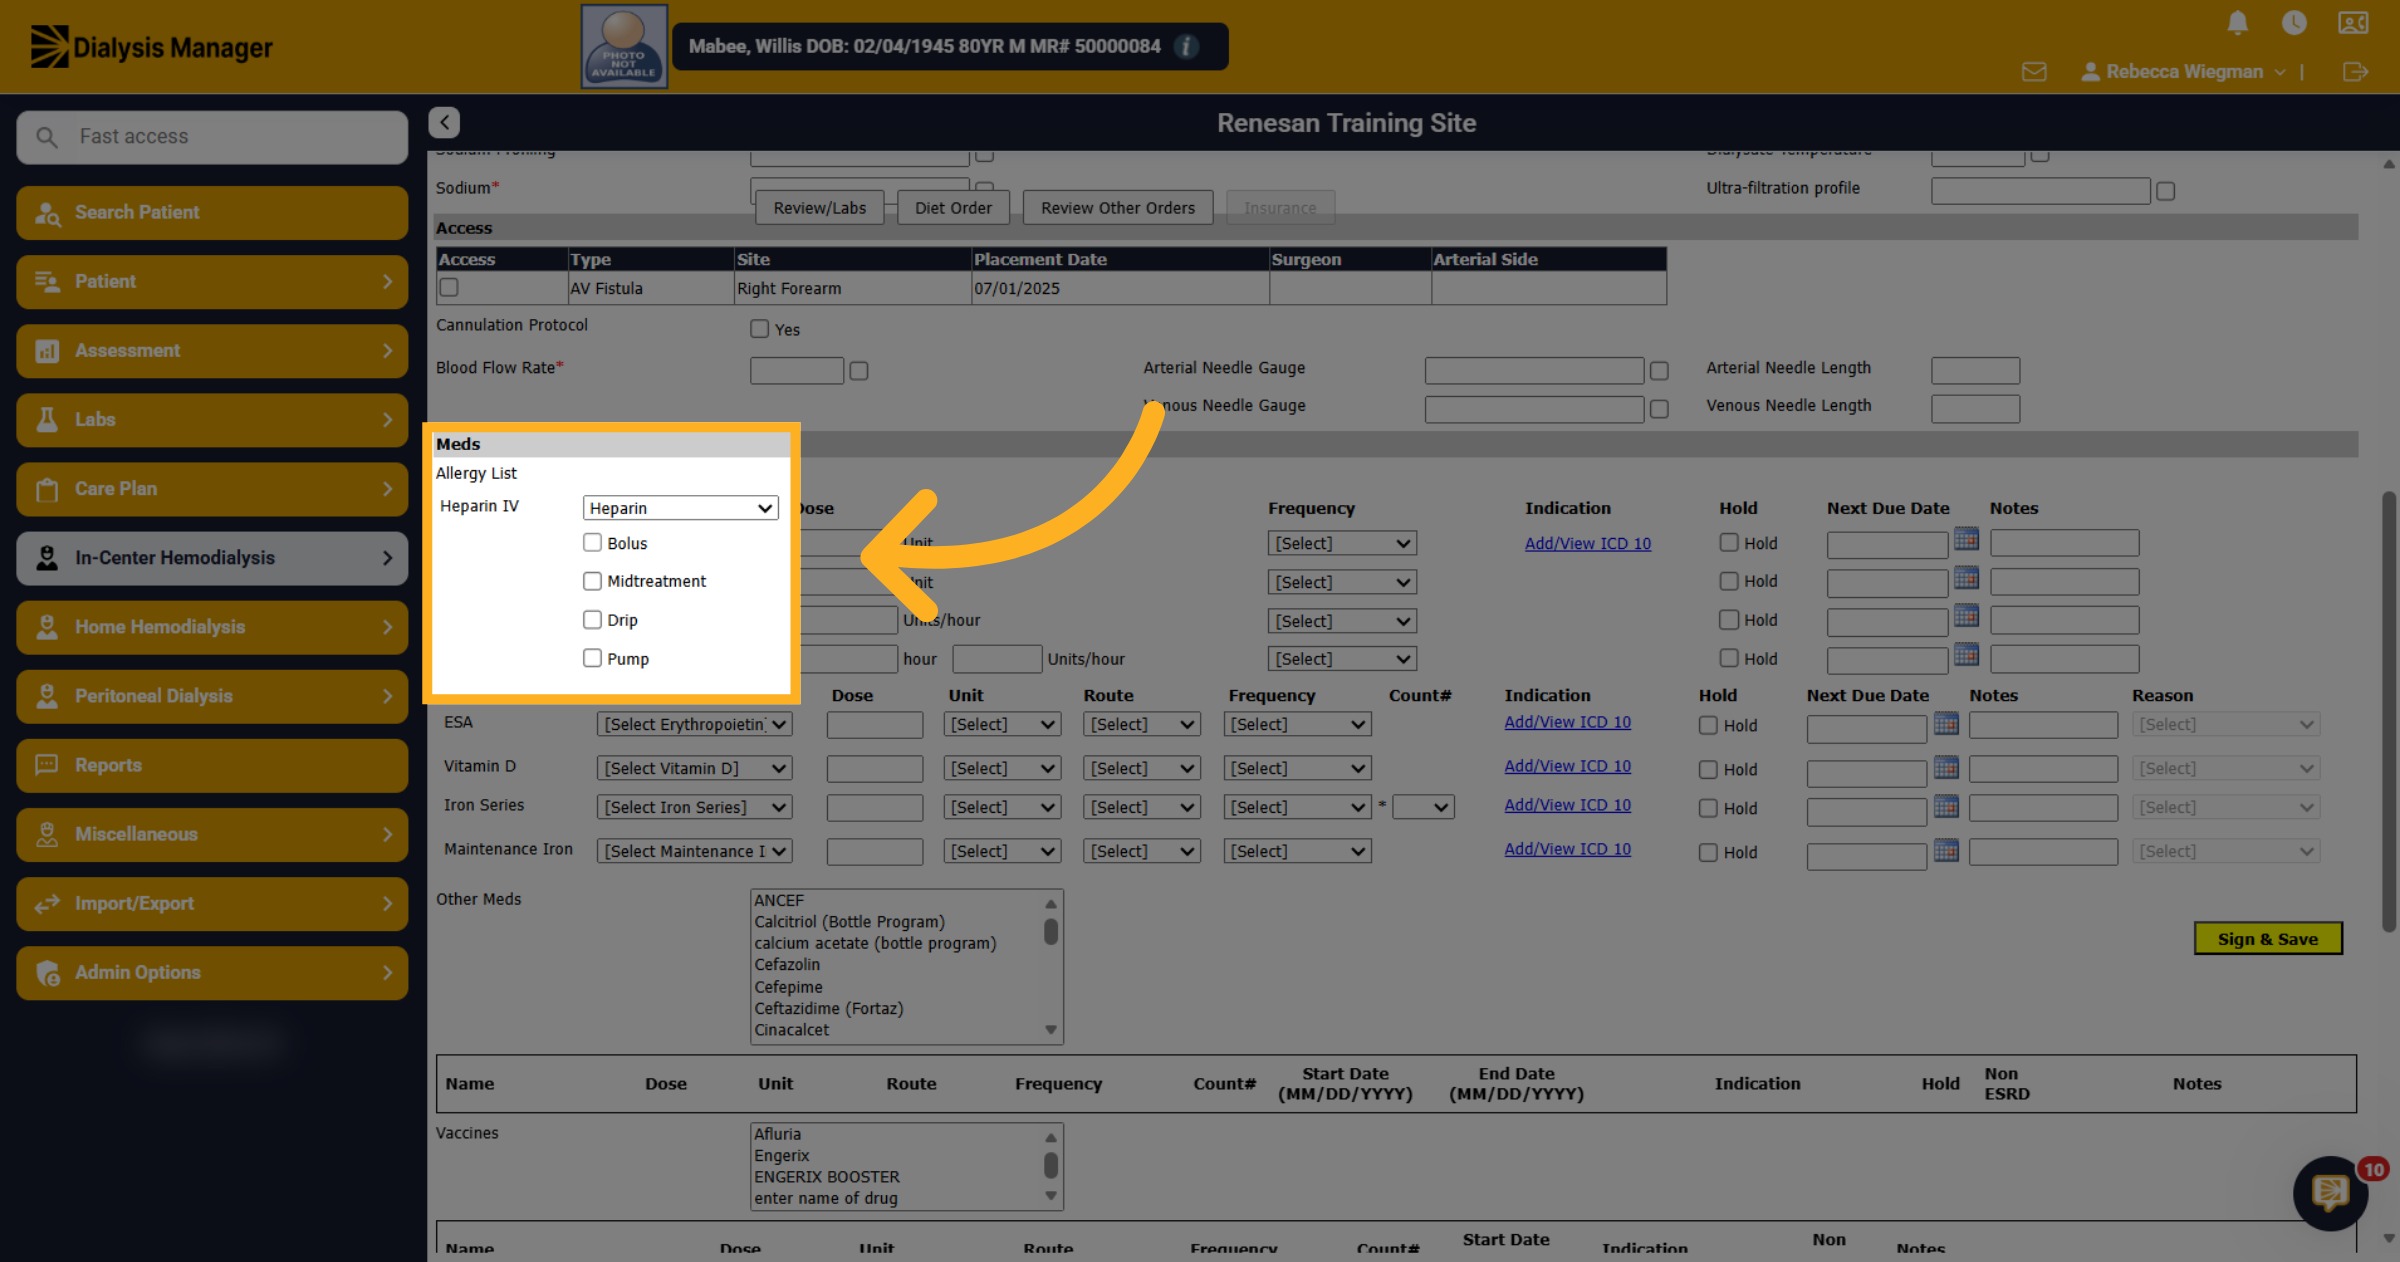
Task: Expand In-Center Hemodialysis menu
Action: 212,558
